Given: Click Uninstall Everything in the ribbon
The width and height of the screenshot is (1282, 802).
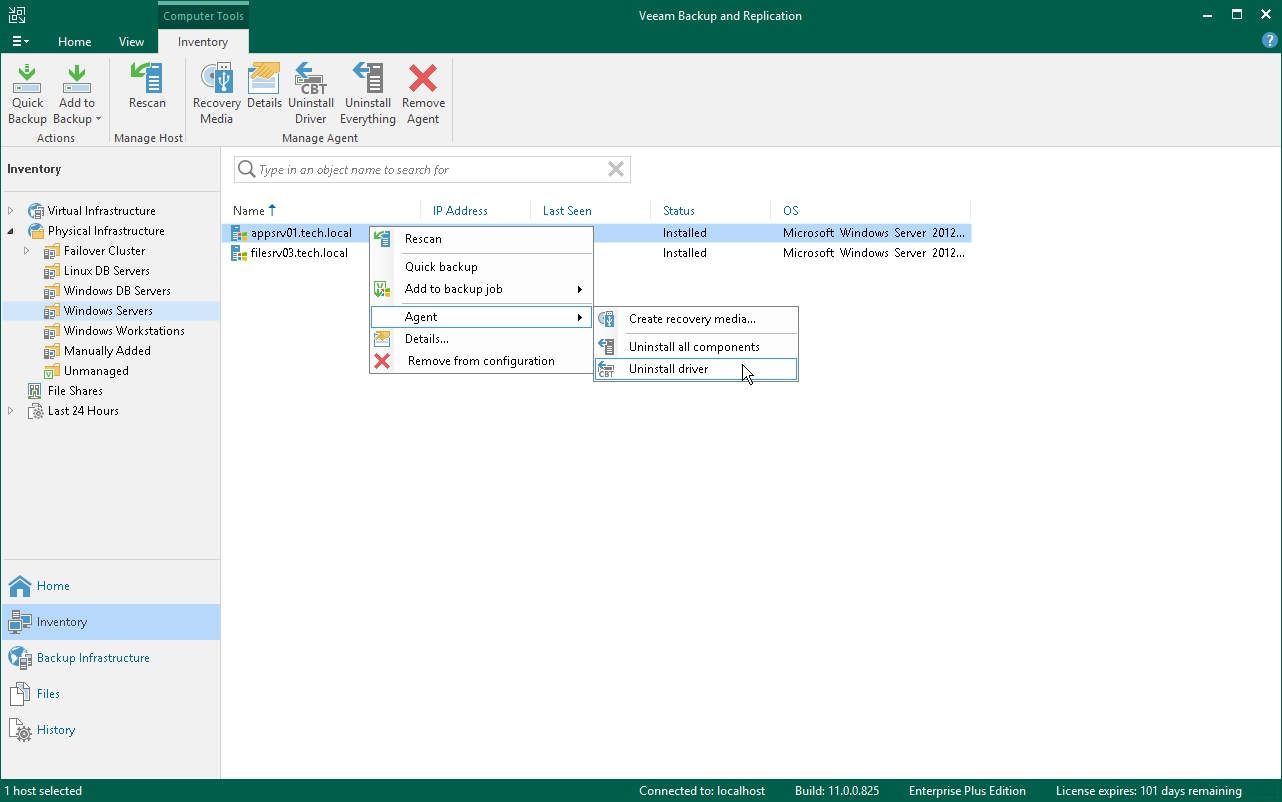Looking at the screenshot, I should (368, 95).
